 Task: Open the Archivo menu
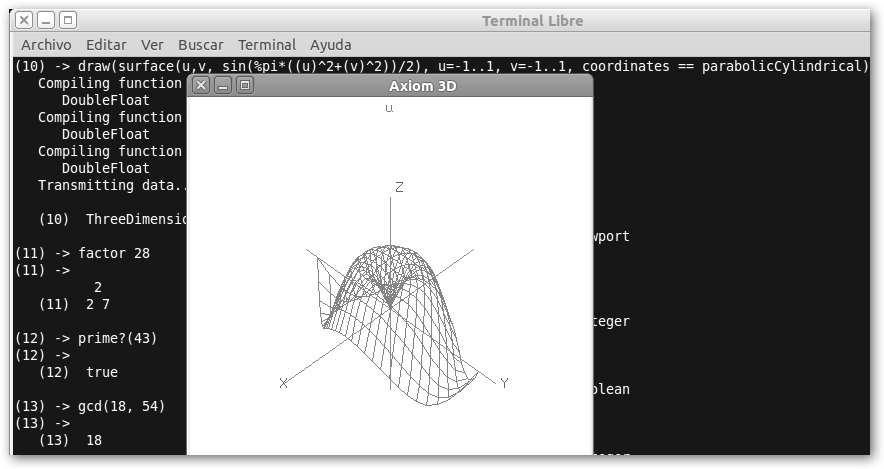click(x=46, y=45)
